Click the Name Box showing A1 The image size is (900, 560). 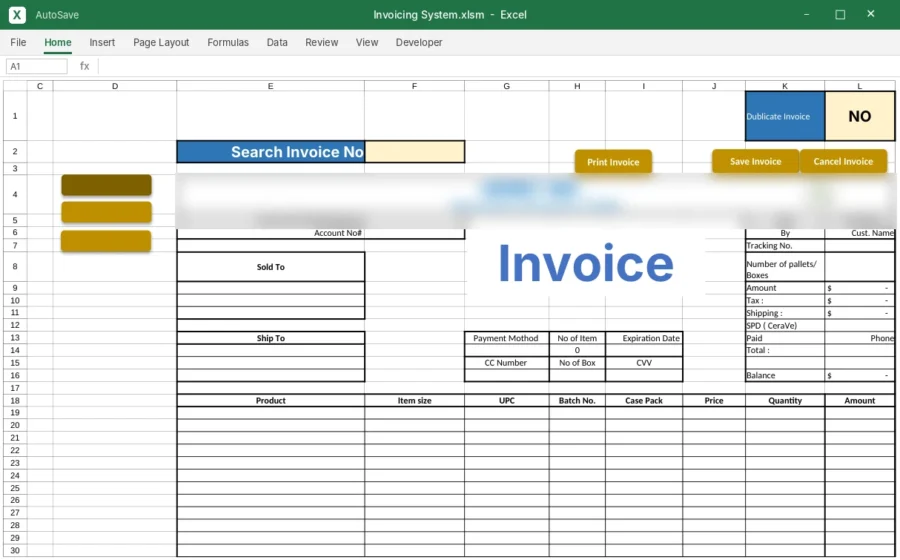pyautogui.click(x=37, y=67)
